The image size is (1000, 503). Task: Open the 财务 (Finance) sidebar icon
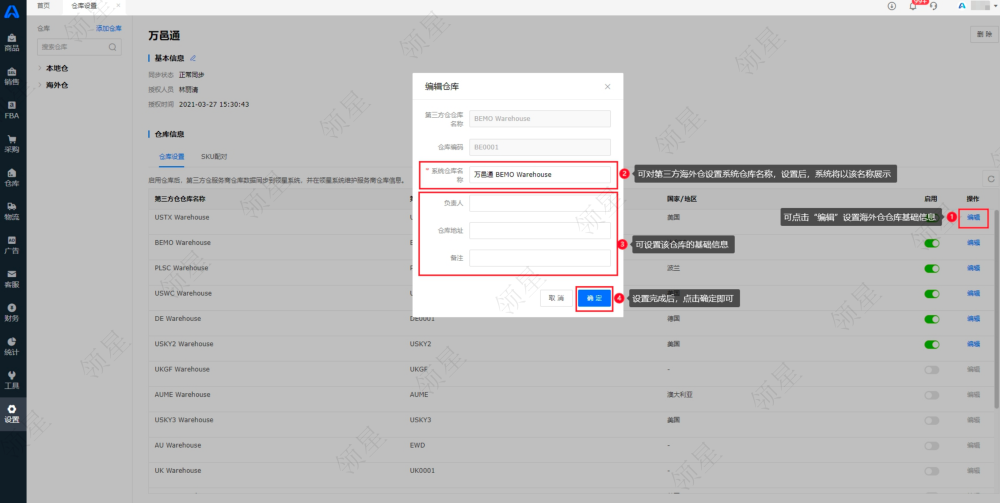pos(12,312)
